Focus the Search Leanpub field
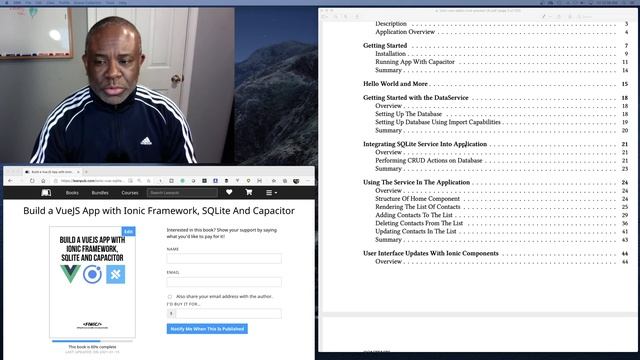Screen dimensions: 640x360 [x=182, y=193]
